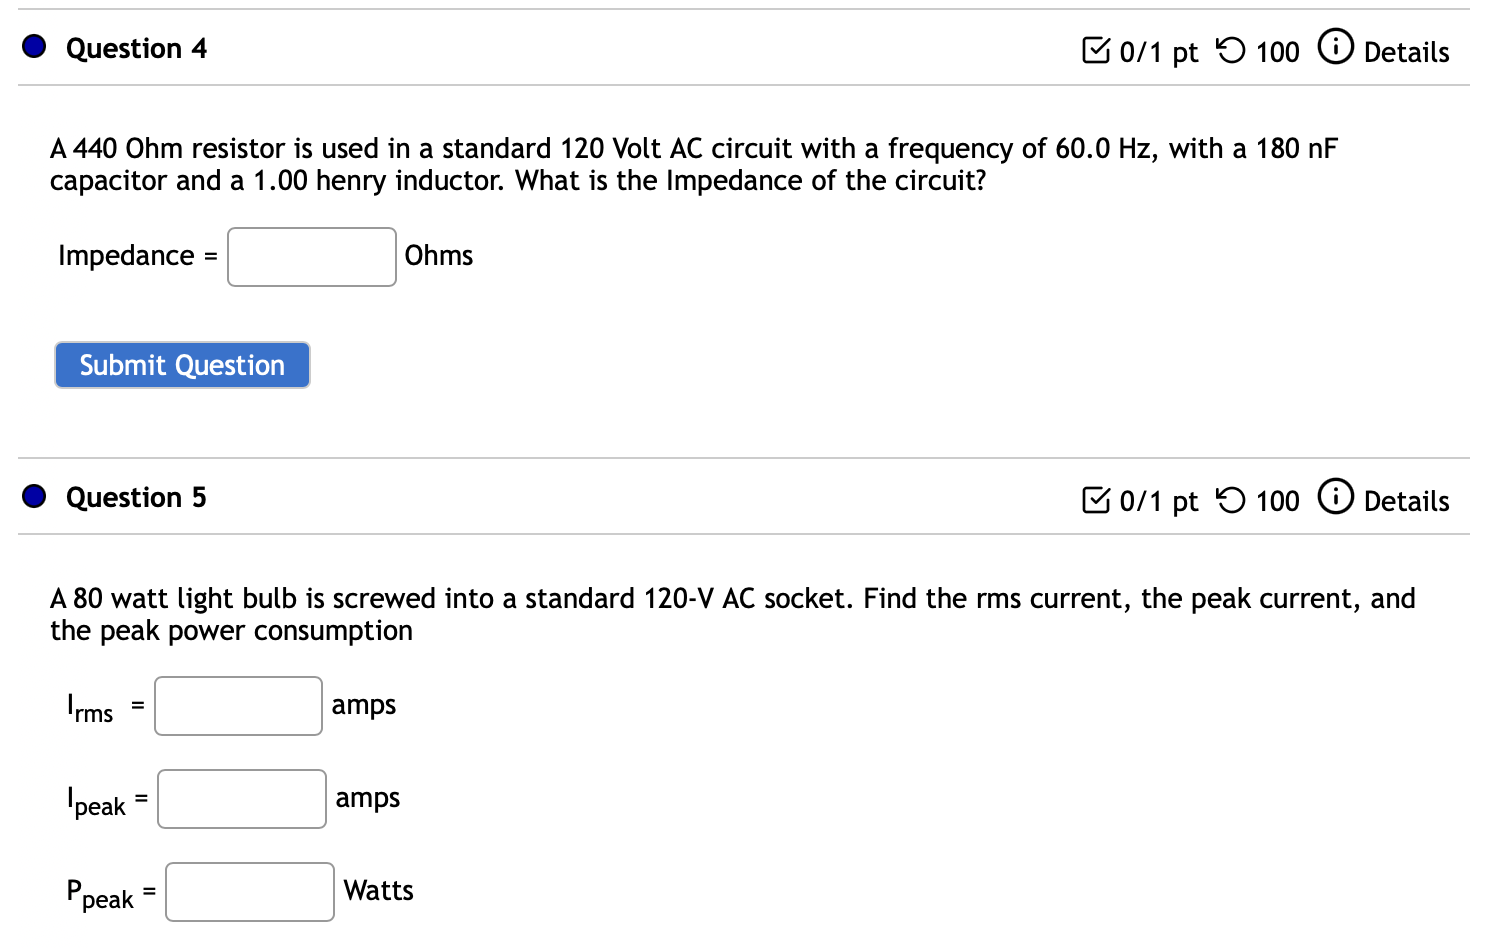Select the blue status dot beside Question 4
Image resolution: width=1486 pixels, height=948 pixels.
coord(33,46)
